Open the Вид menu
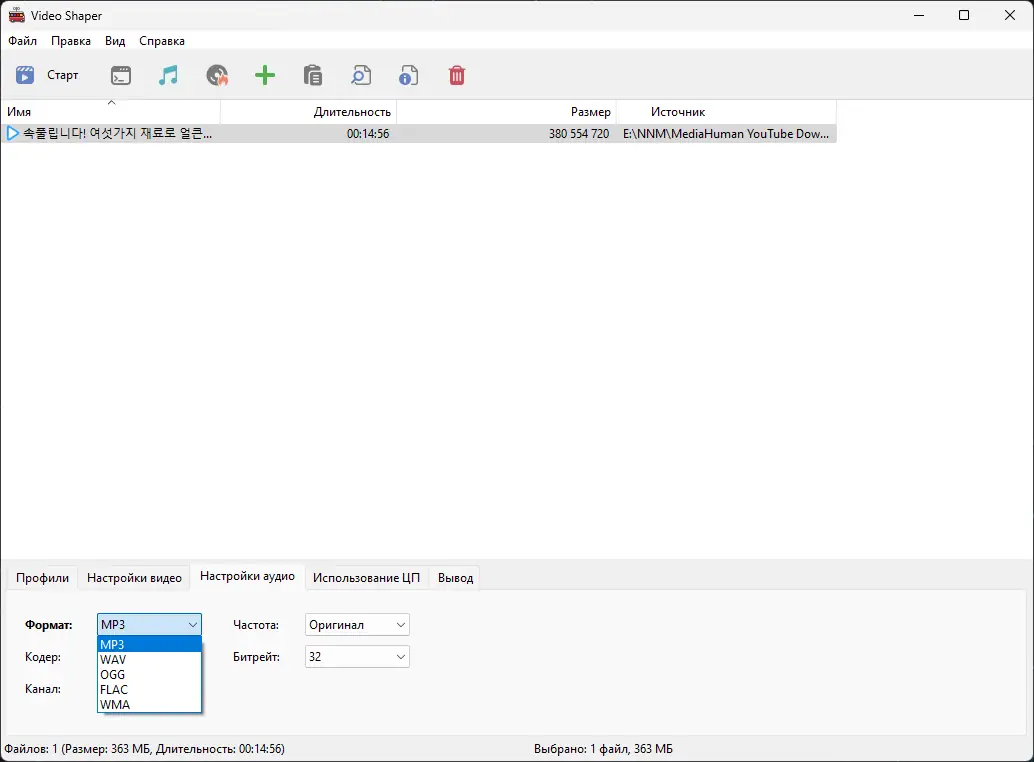1034x762 pixels. (115, 41)
